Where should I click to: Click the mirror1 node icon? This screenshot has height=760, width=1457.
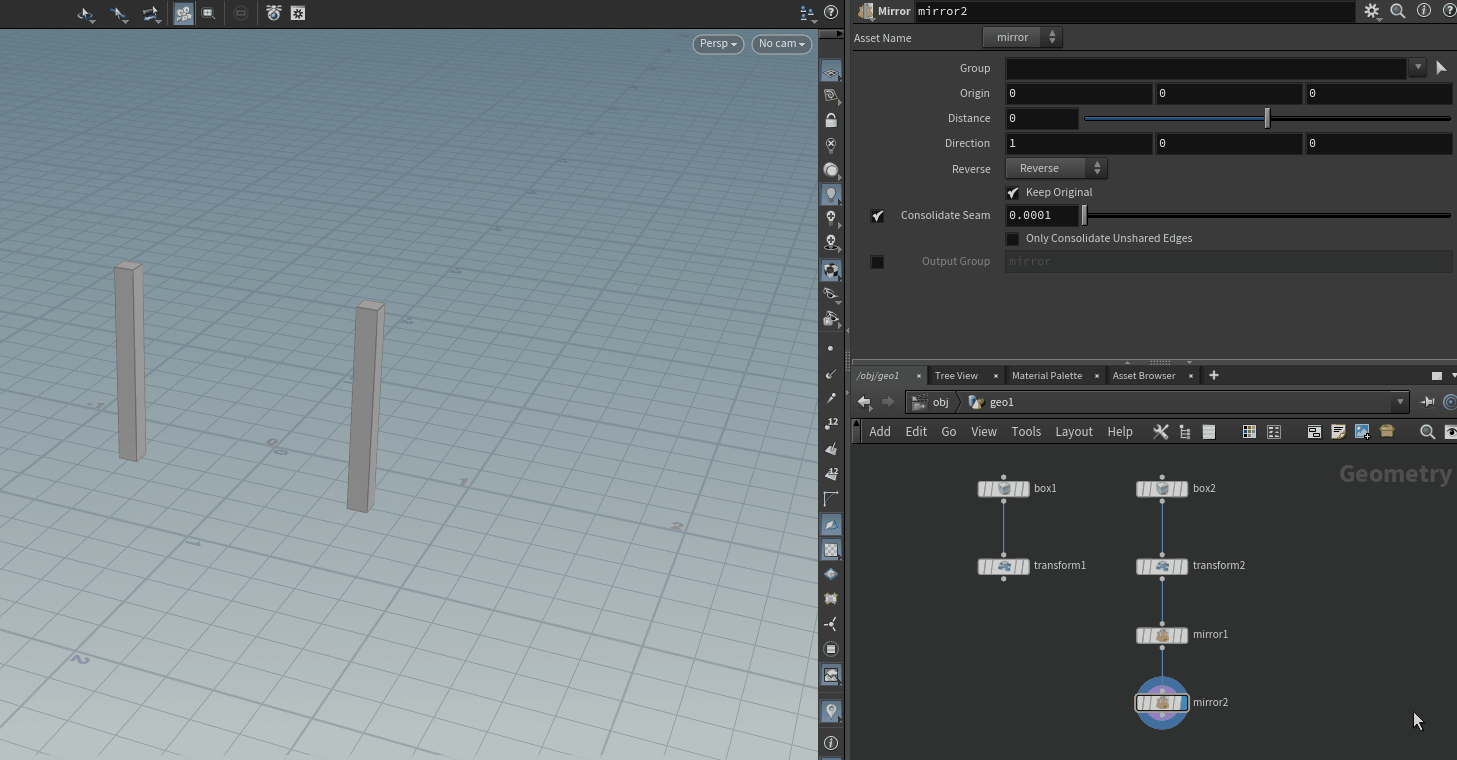[x=1162, y=635]
